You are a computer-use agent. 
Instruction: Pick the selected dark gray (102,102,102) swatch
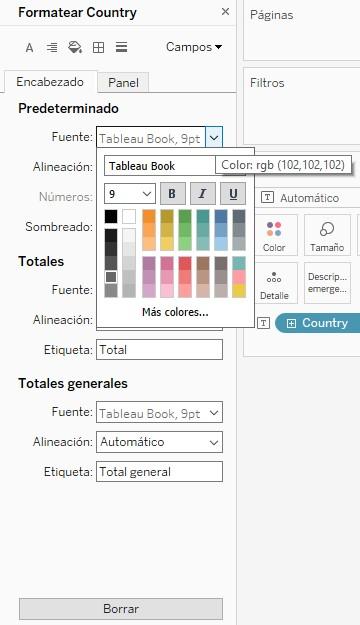111,277
